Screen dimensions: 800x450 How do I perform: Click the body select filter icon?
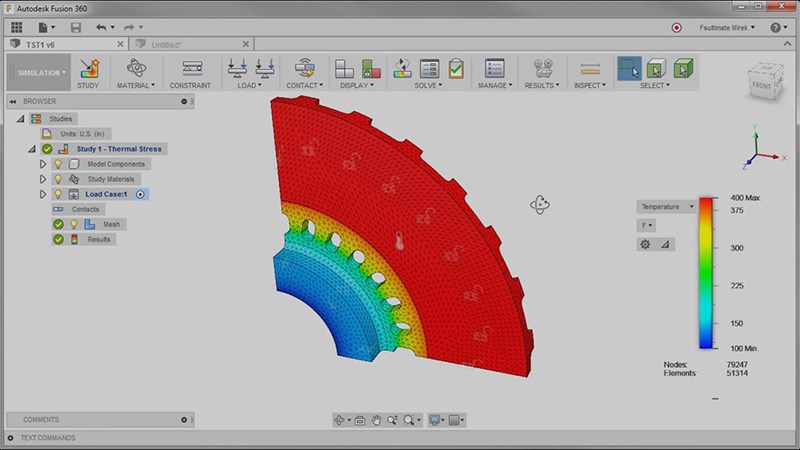[x=683, y=68]
